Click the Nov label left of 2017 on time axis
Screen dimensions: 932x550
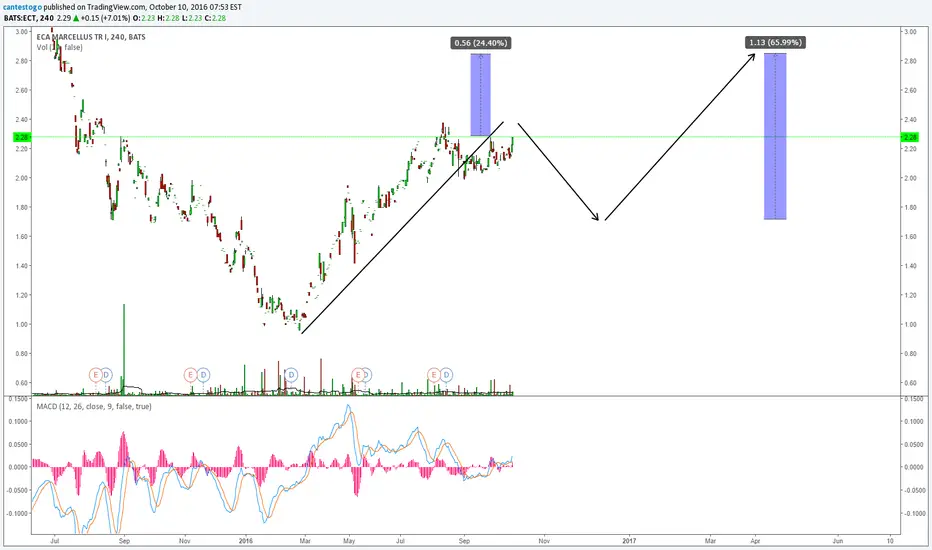(544, 541)
